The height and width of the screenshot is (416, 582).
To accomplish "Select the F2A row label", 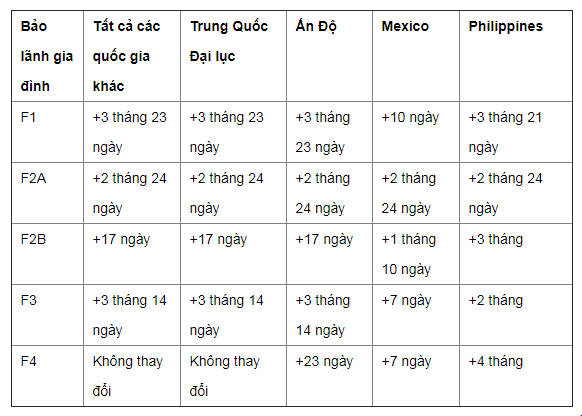I will click(48, 193).
